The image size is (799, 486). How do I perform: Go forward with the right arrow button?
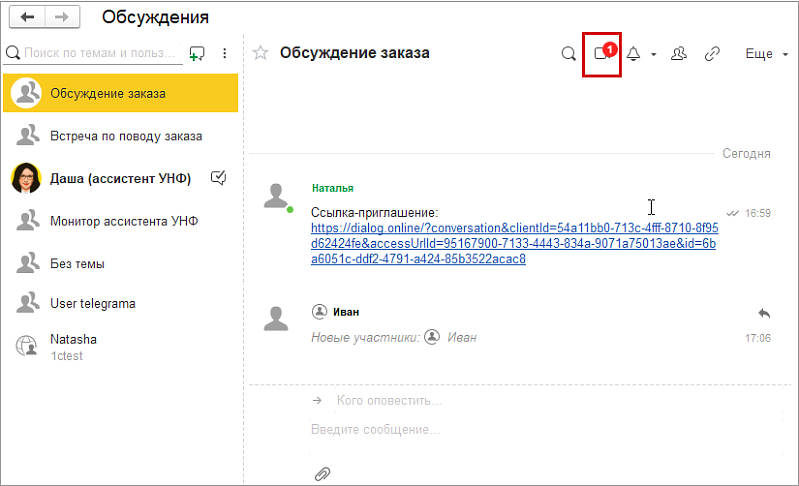[62, 17]
